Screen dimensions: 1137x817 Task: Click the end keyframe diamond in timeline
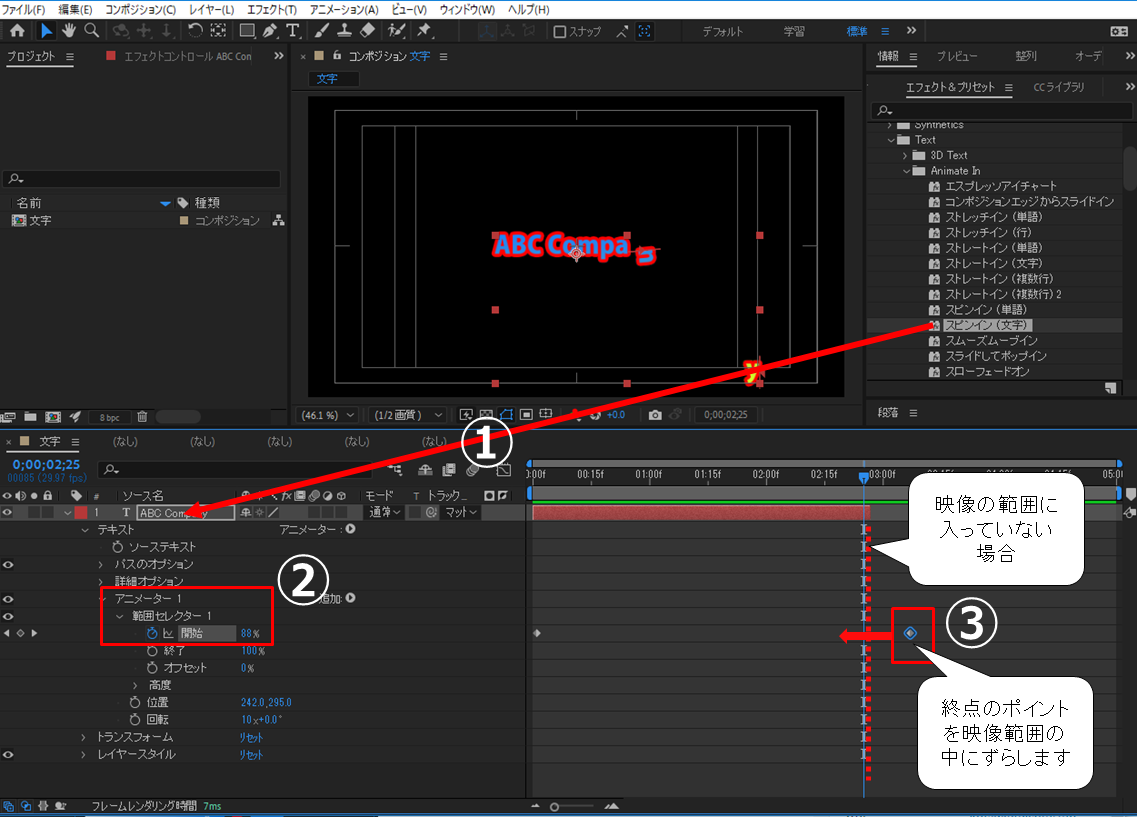tap(910, 633)
